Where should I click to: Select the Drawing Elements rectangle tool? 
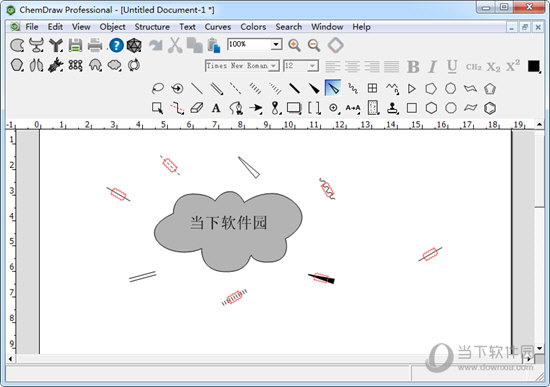(294, 108)
